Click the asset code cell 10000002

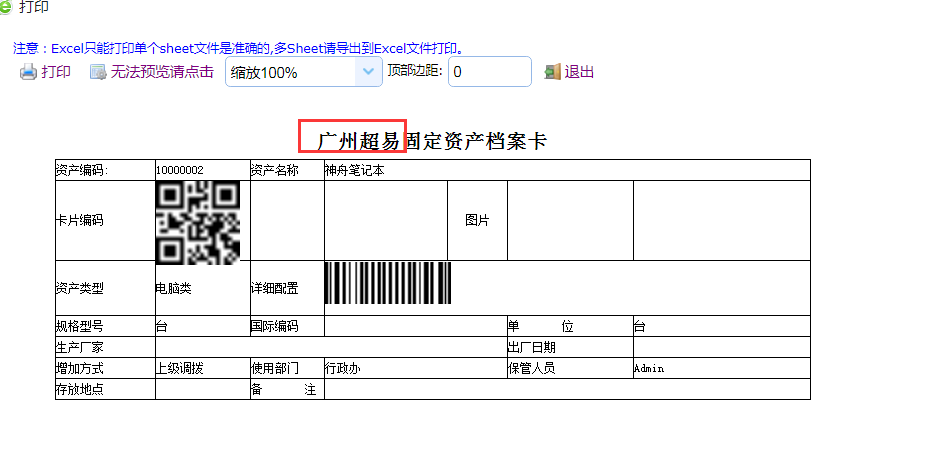tap(180, 171)
